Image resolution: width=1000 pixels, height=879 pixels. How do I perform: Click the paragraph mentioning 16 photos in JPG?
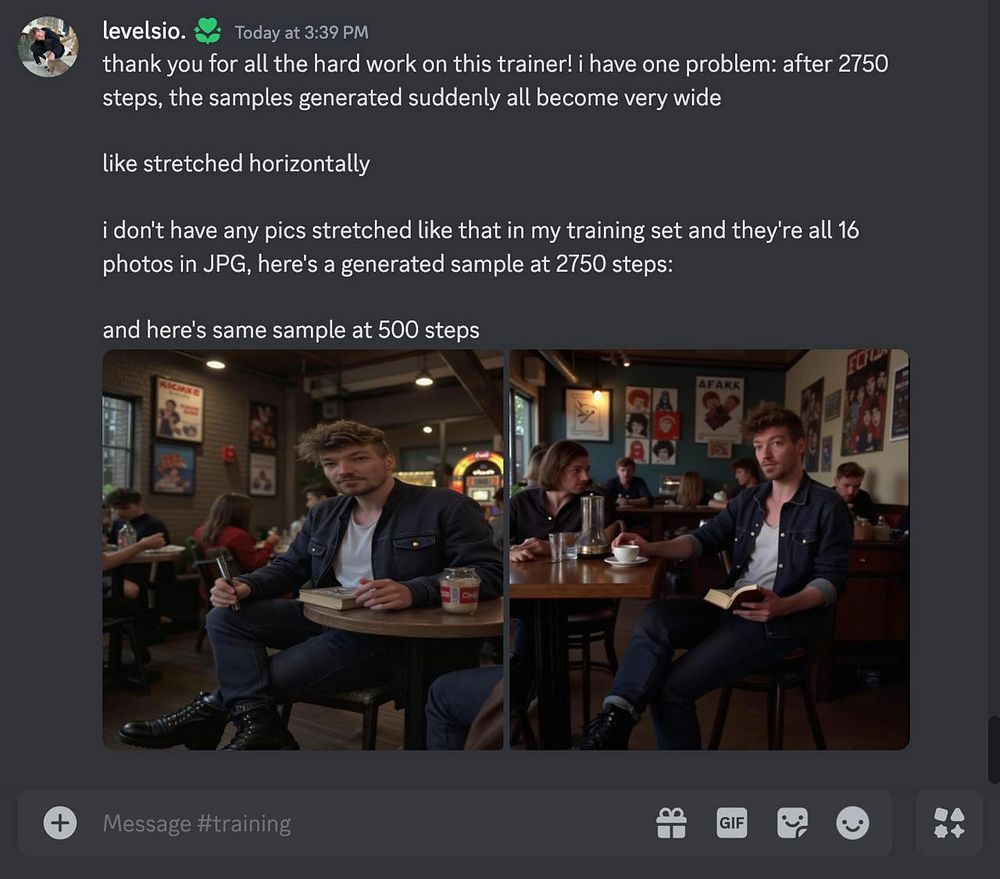(480, 247)
